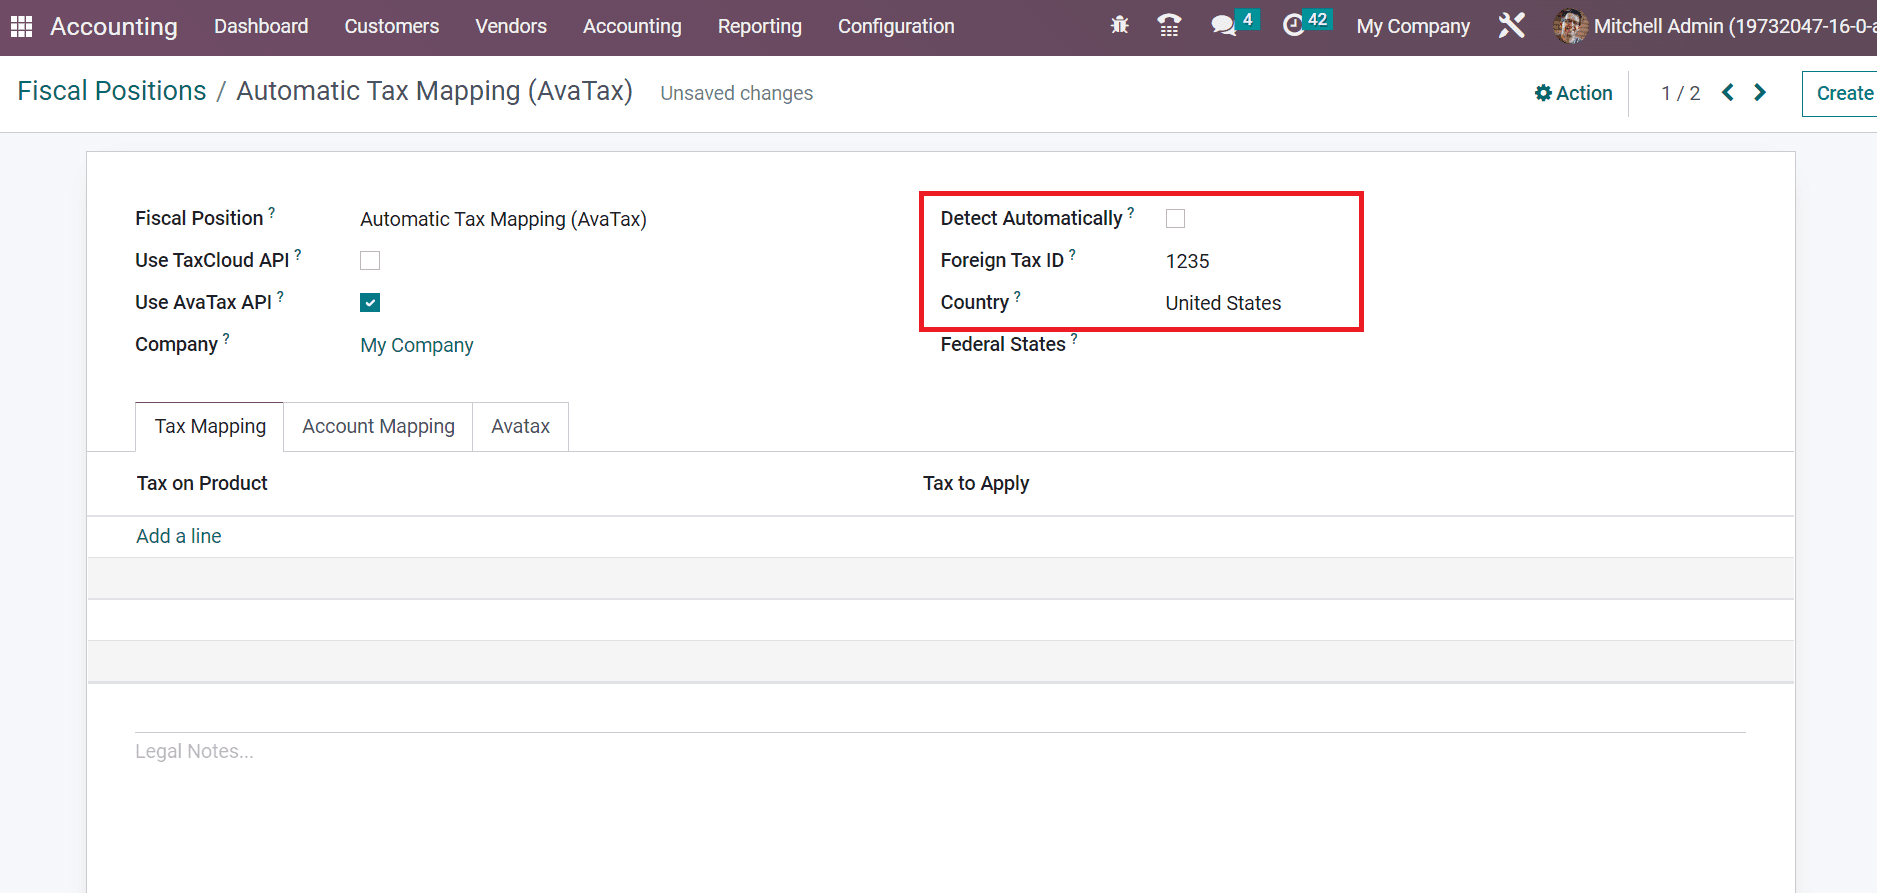The width and height of the screenshot is (1877, 893).
Task: Click the Tax to Apply column header
Action: pyautogui.click(x=976, y=484)
